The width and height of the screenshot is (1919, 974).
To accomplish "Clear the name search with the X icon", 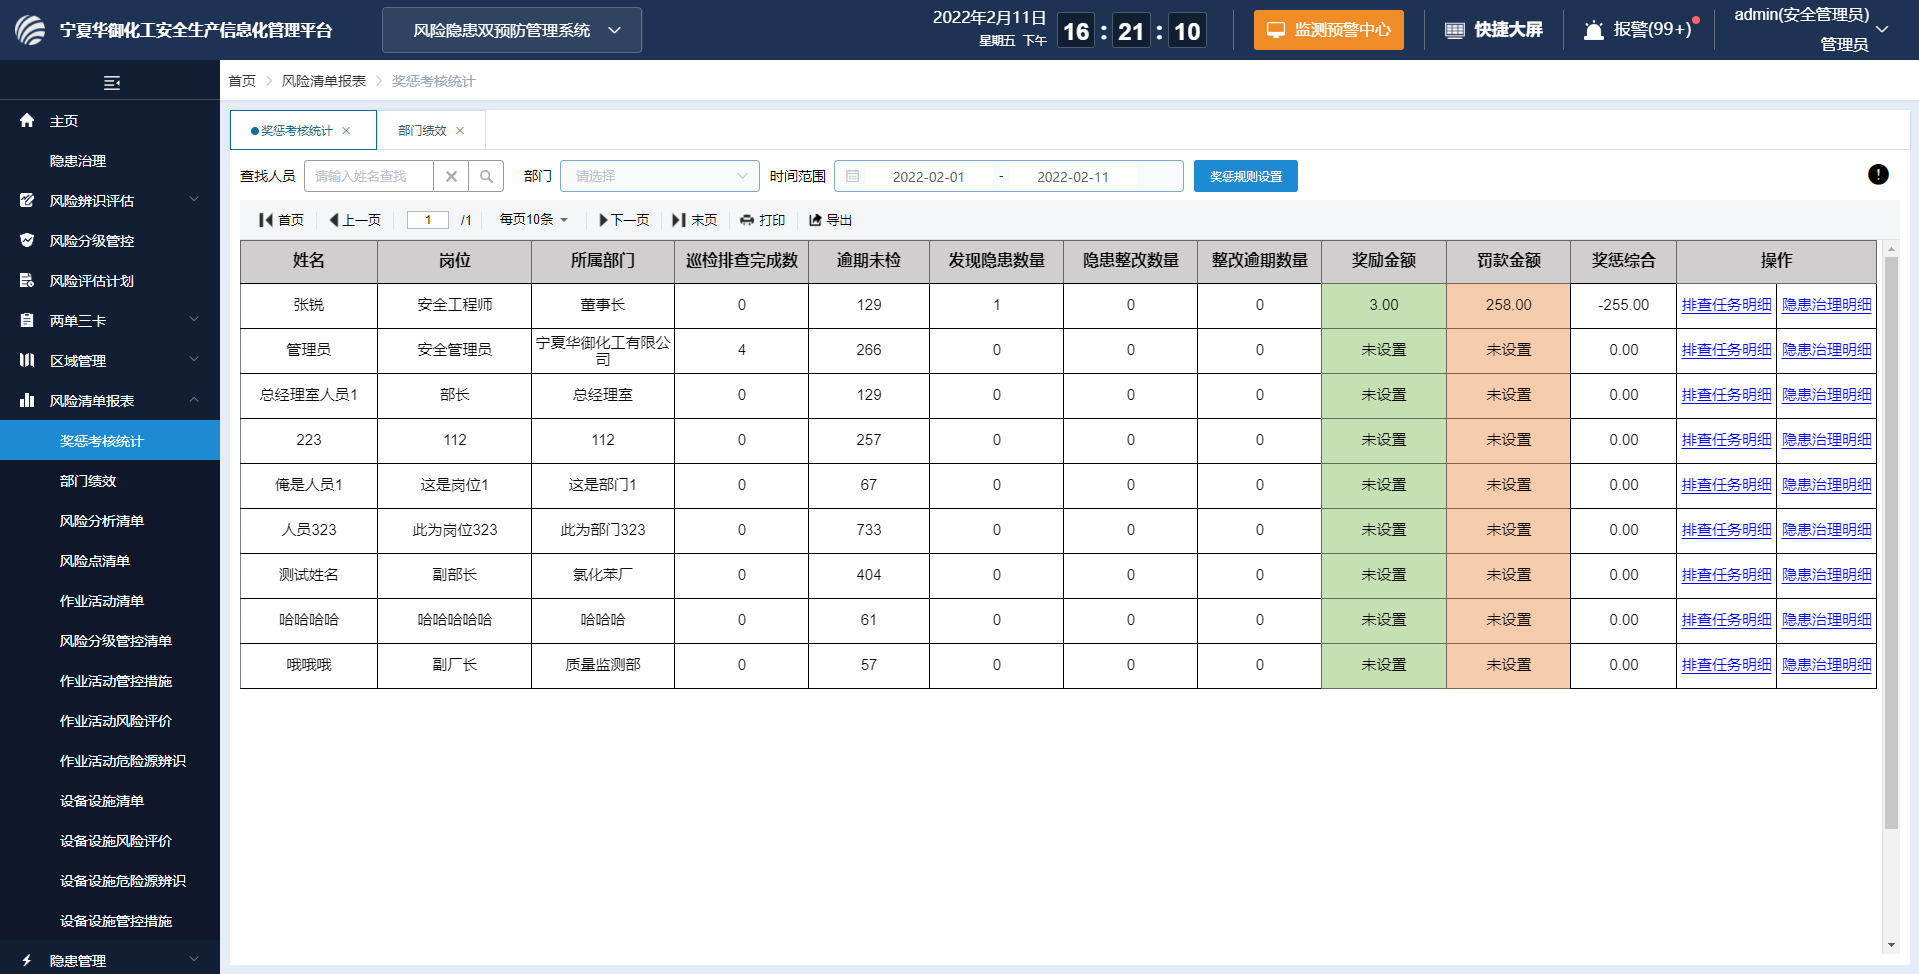I will [451, 176].
